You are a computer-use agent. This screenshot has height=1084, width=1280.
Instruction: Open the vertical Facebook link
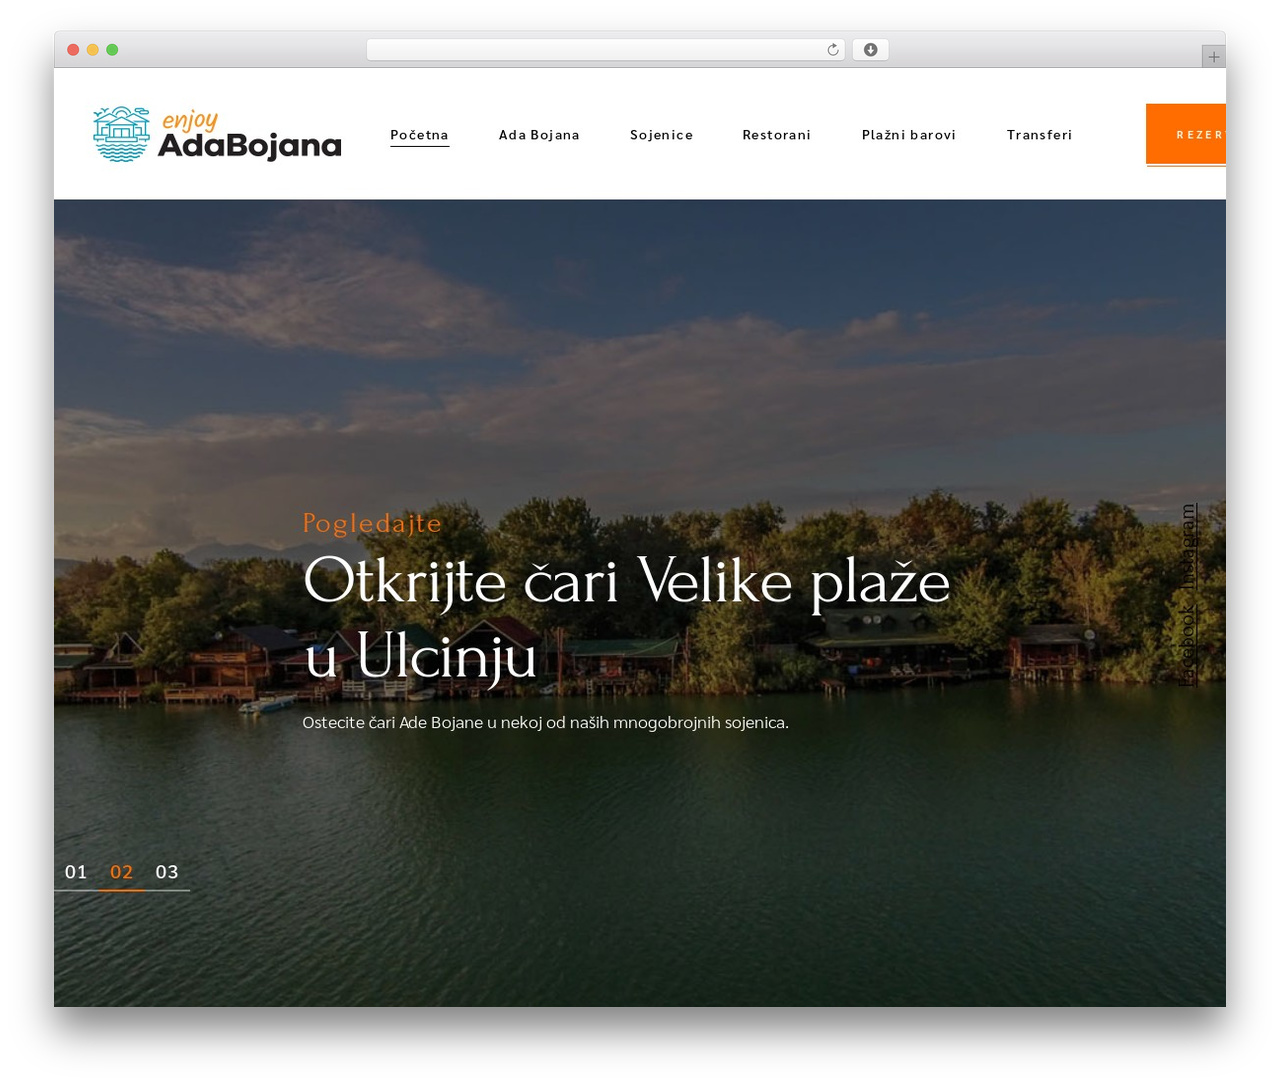1187,646
